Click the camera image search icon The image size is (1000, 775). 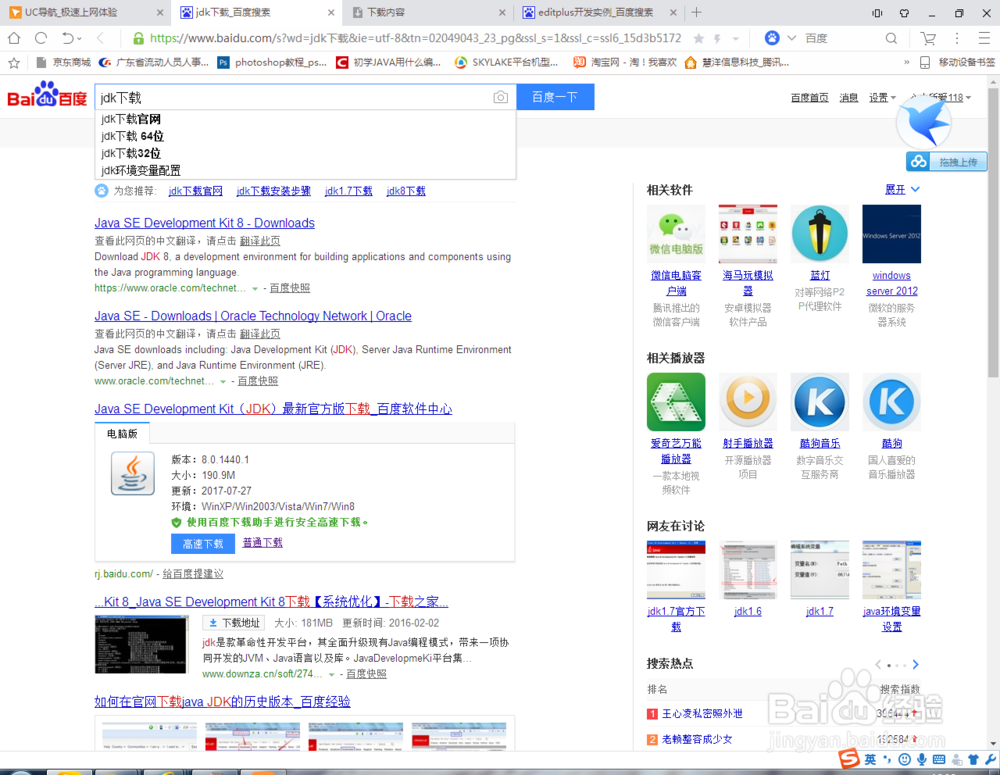(501, 97)
